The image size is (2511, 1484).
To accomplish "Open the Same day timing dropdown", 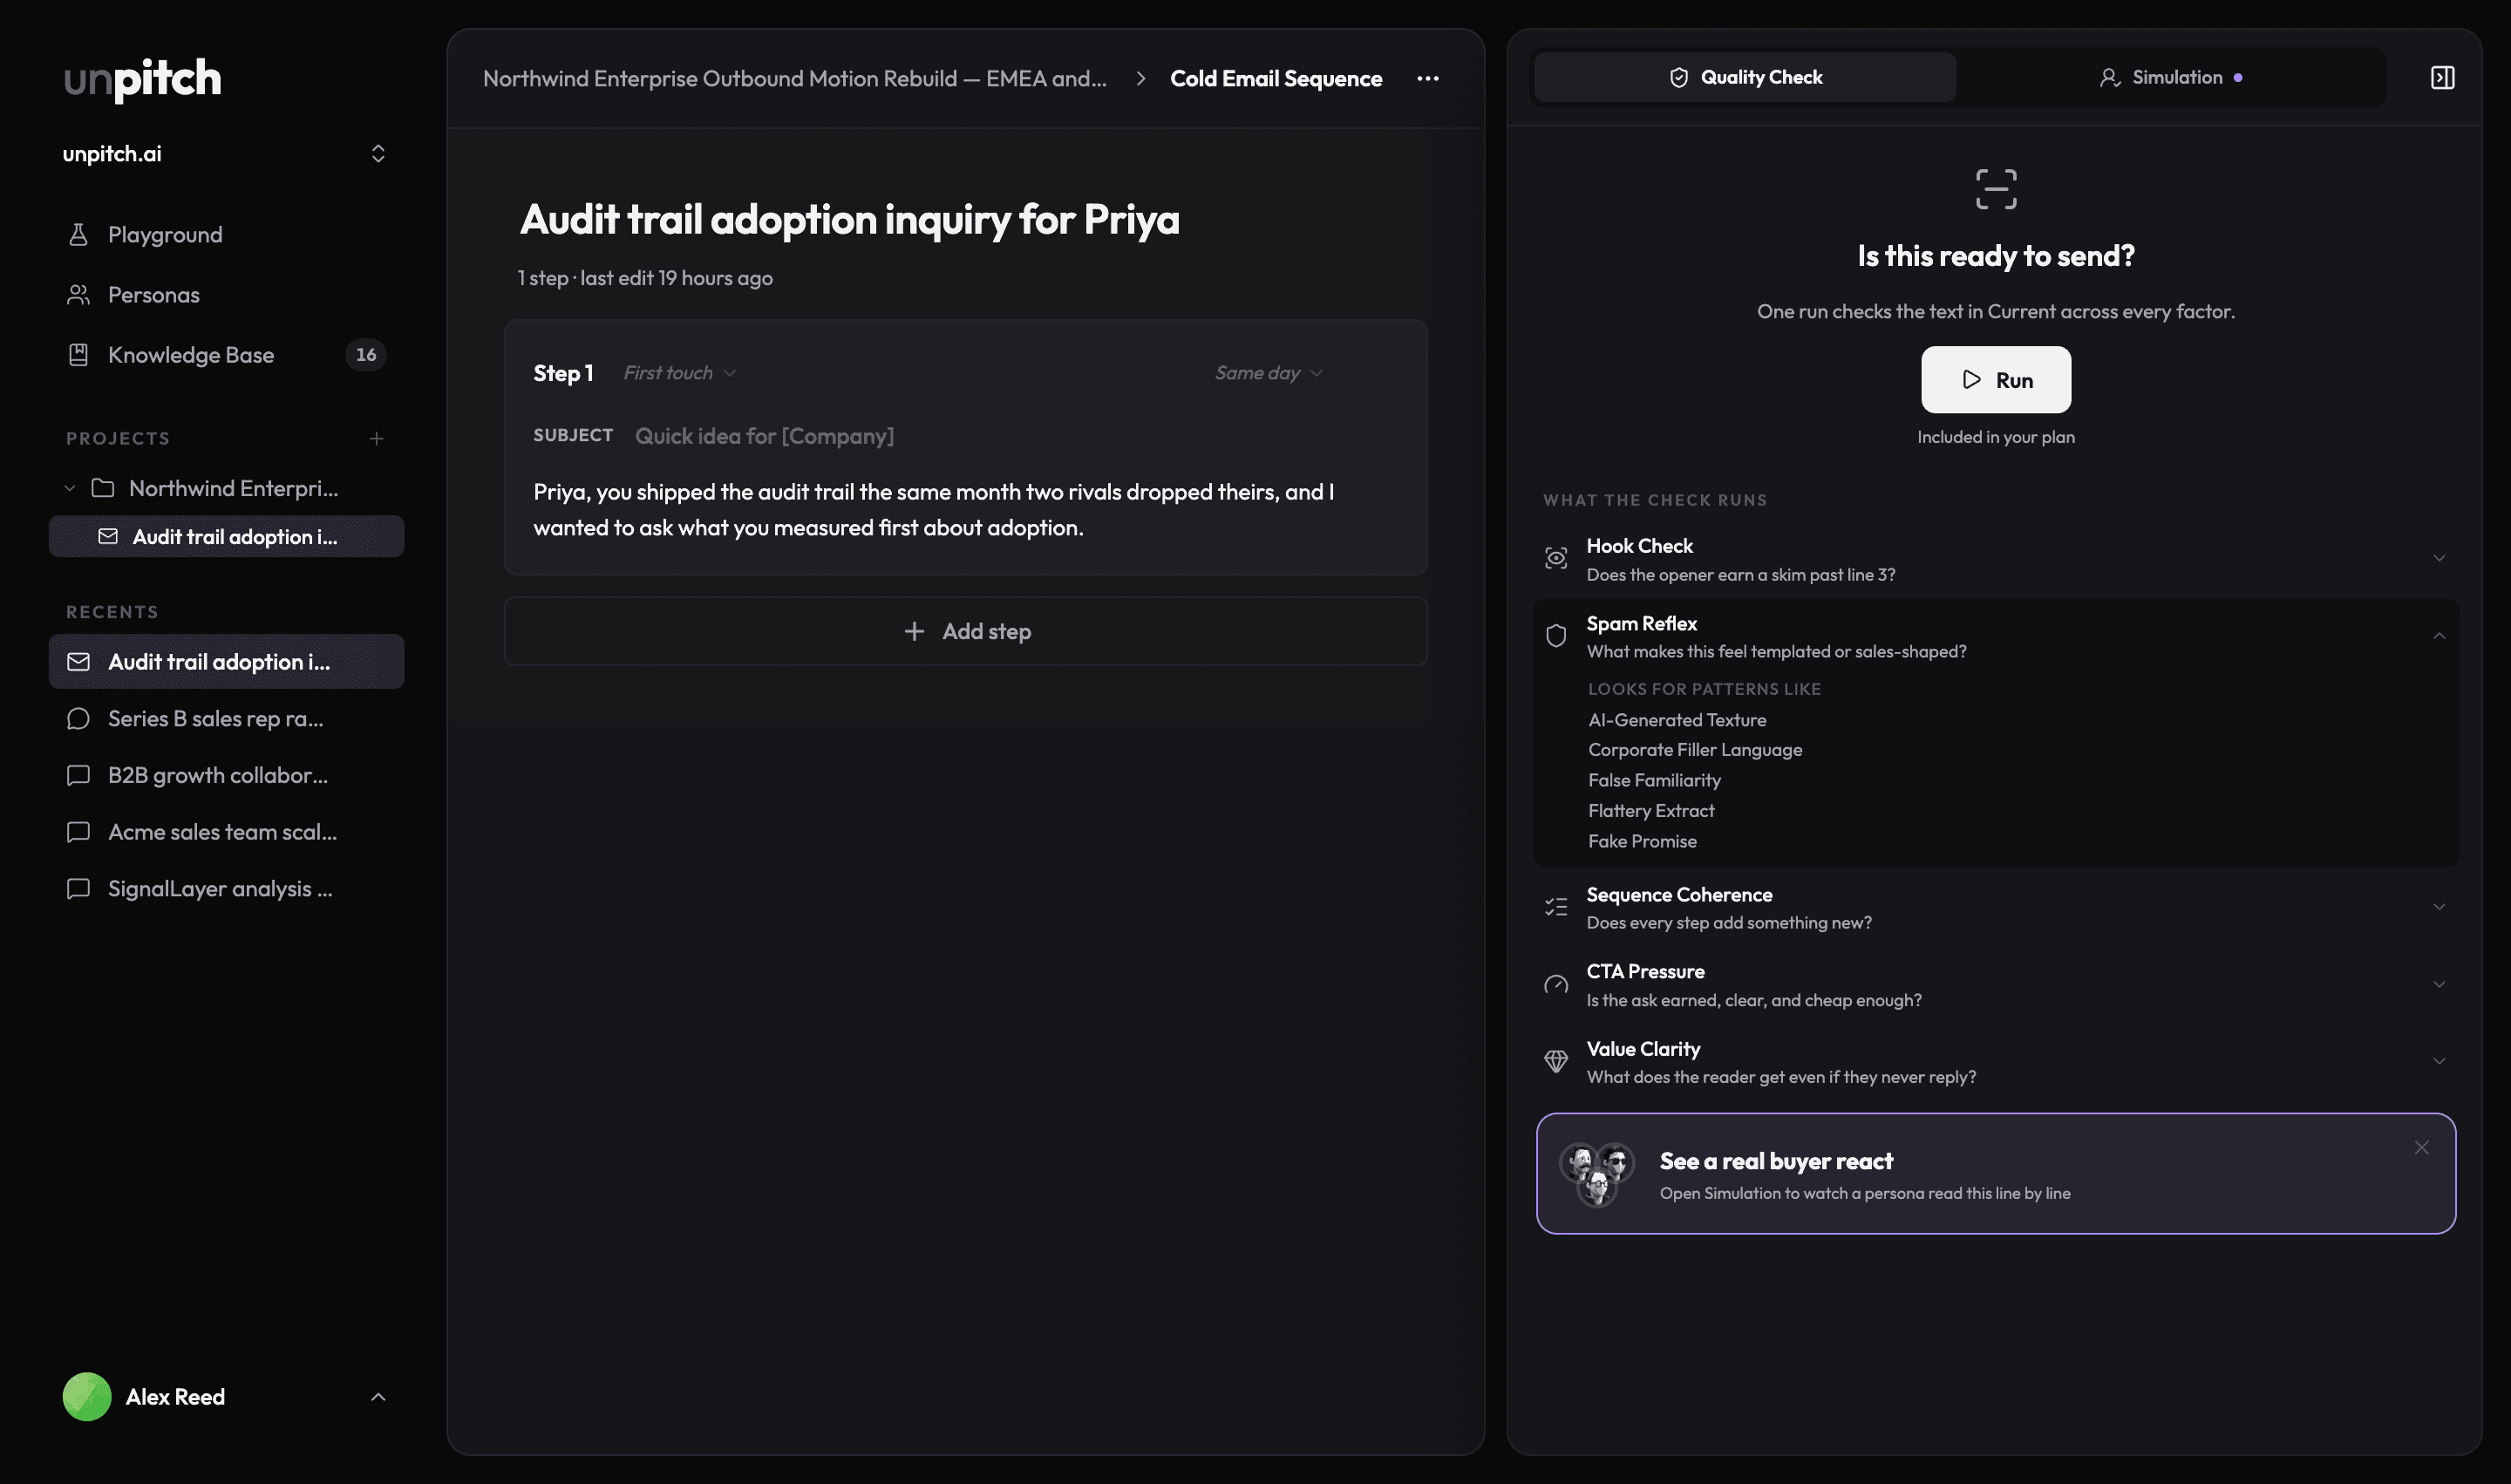I will tap(1269, 373).
